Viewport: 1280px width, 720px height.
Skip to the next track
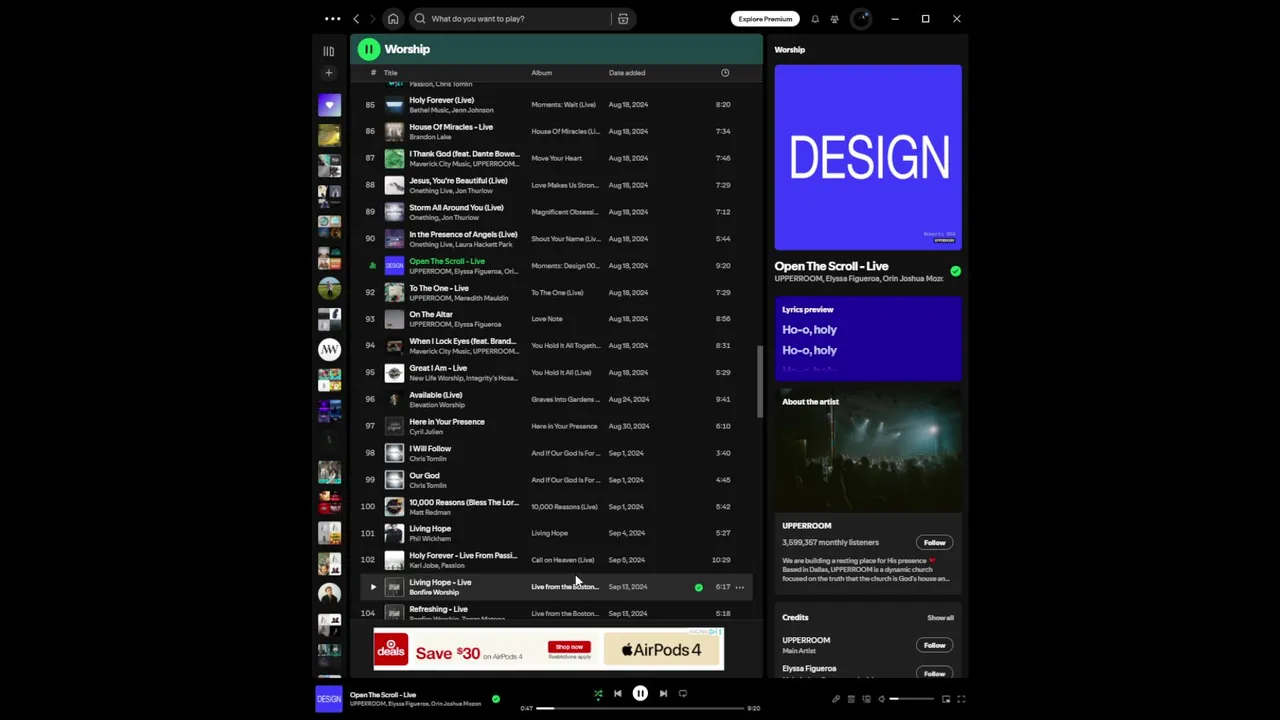pos(663,693)
